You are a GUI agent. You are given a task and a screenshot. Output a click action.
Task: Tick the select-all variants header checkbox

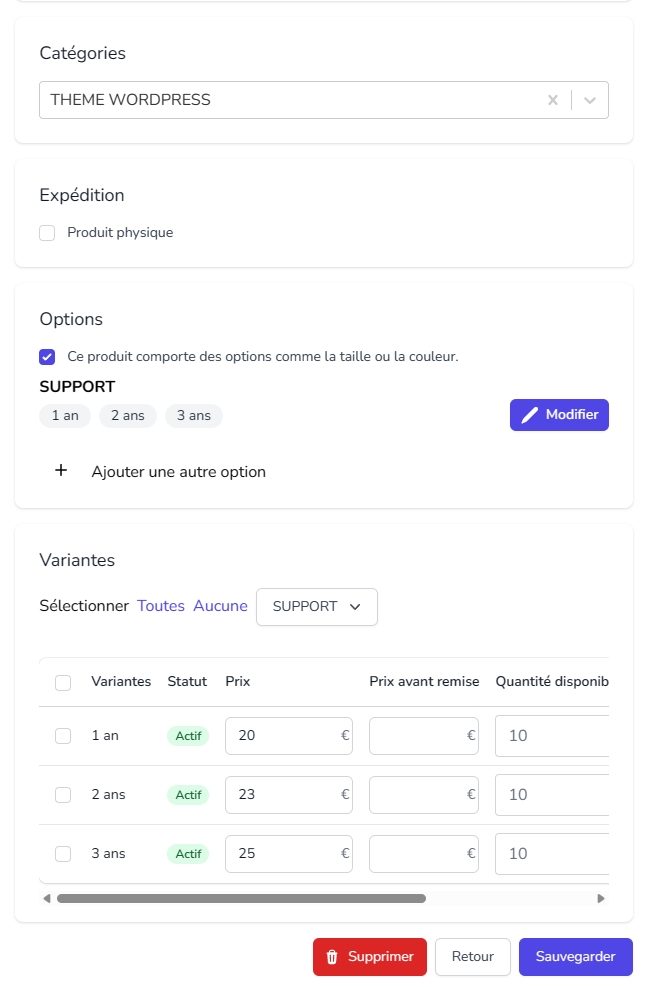63,682
